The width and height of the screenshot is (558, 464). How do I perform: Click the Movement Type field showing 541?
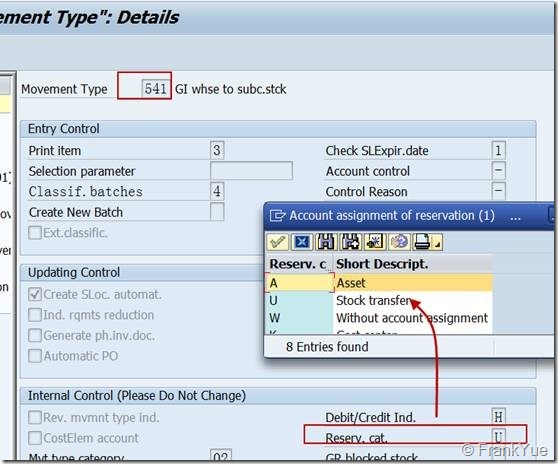155,89
